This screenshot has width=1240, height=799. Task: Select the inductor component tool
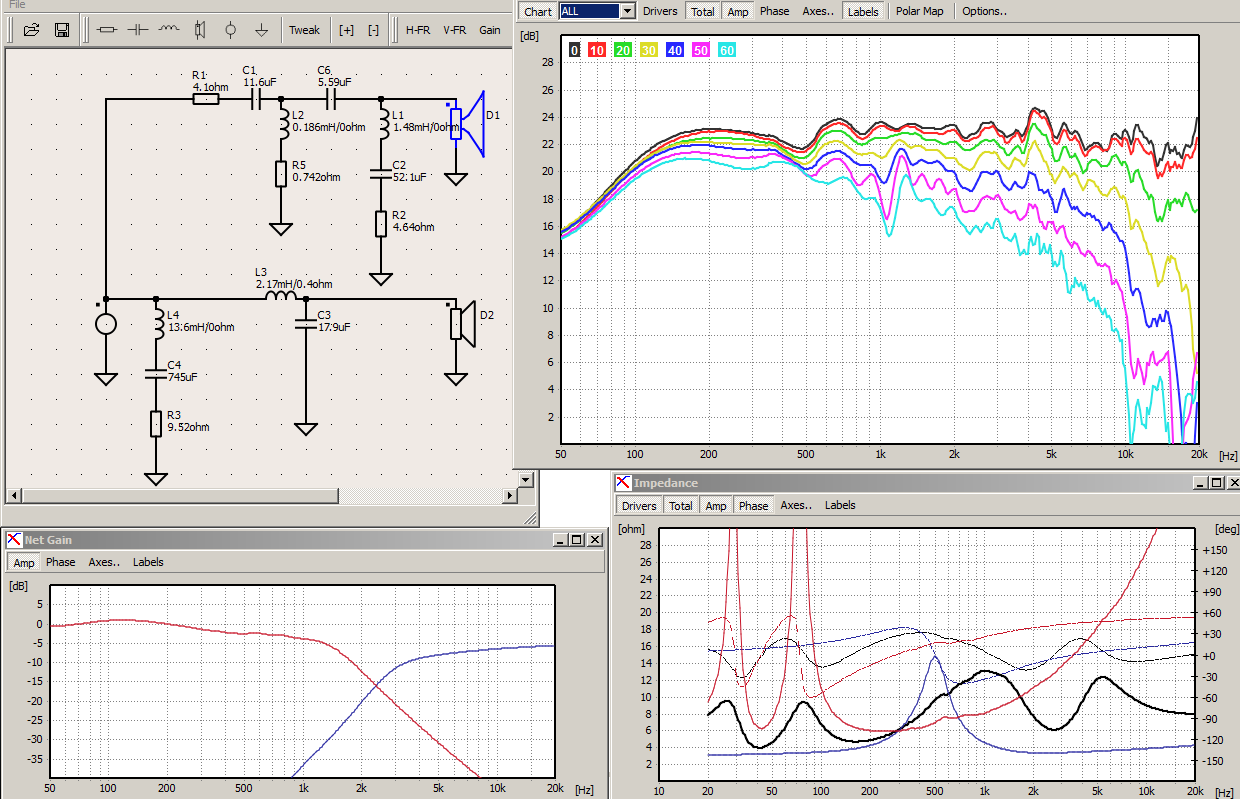[169, 30]
